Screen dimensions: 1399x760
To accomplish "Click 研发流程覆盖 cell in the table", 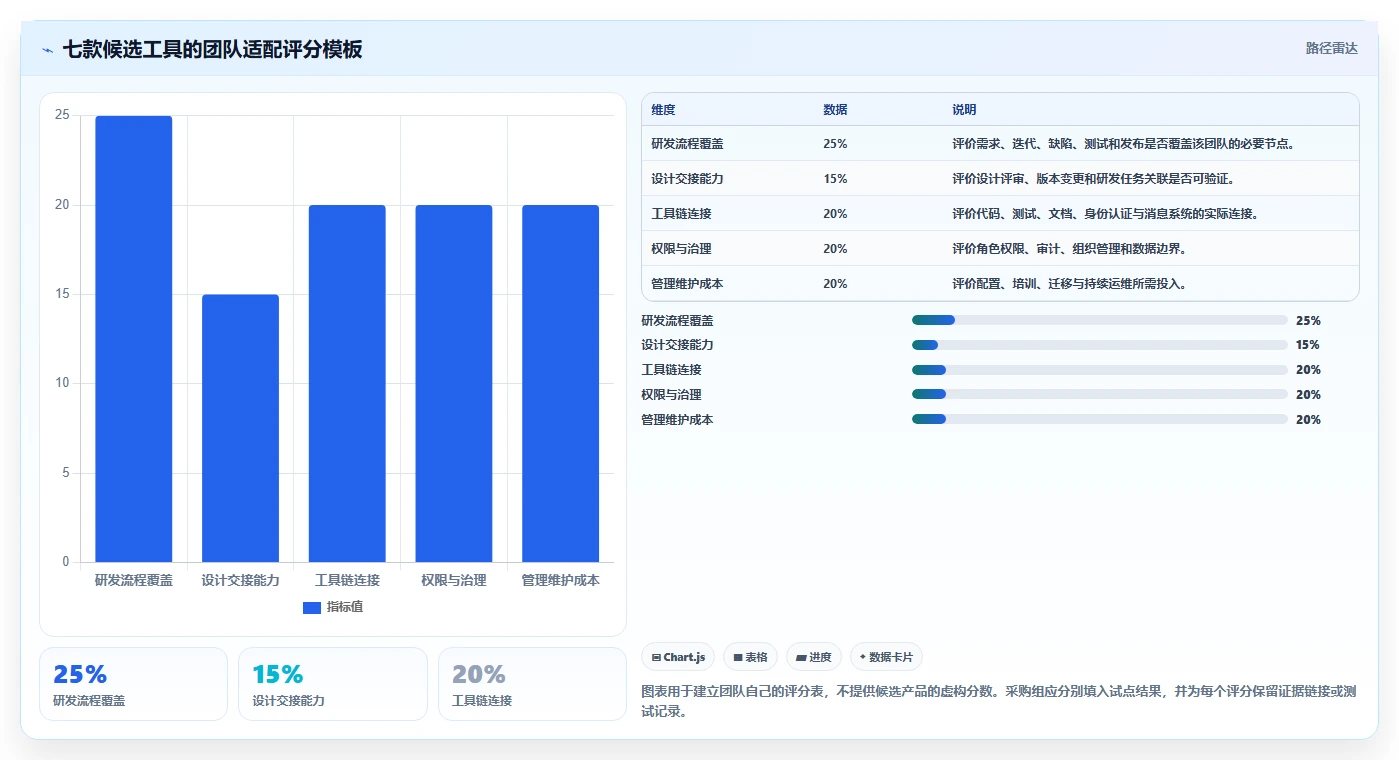I will (687, 144).
